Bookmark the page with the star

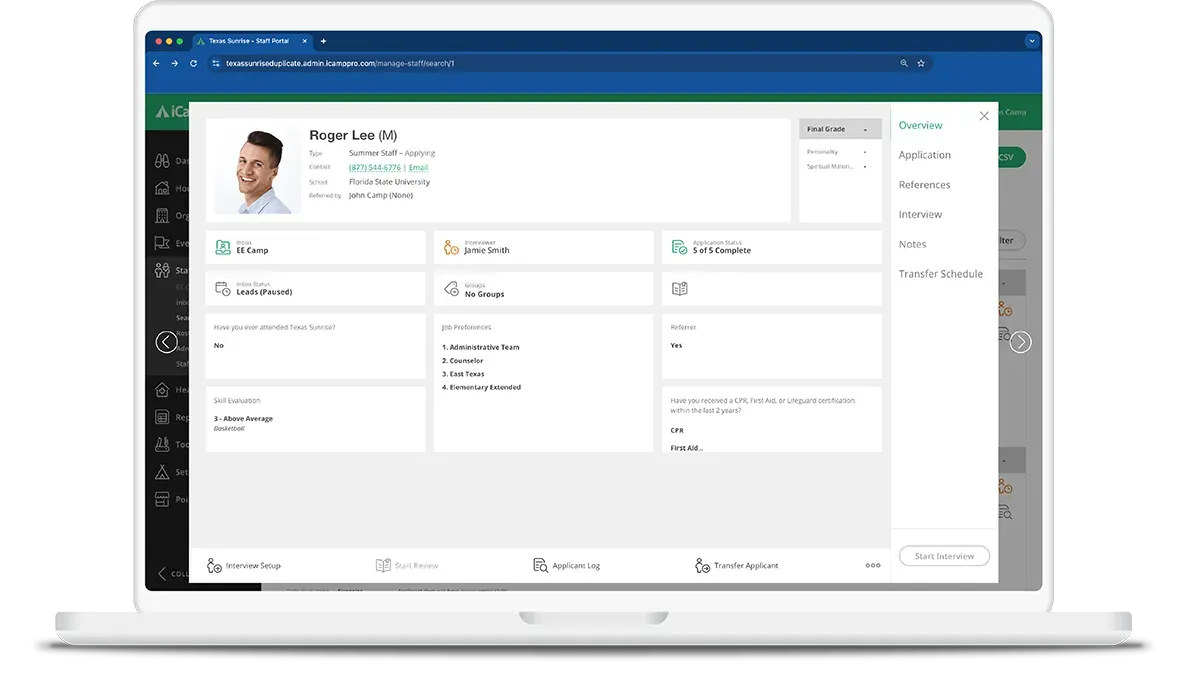(x=921, y=64)
